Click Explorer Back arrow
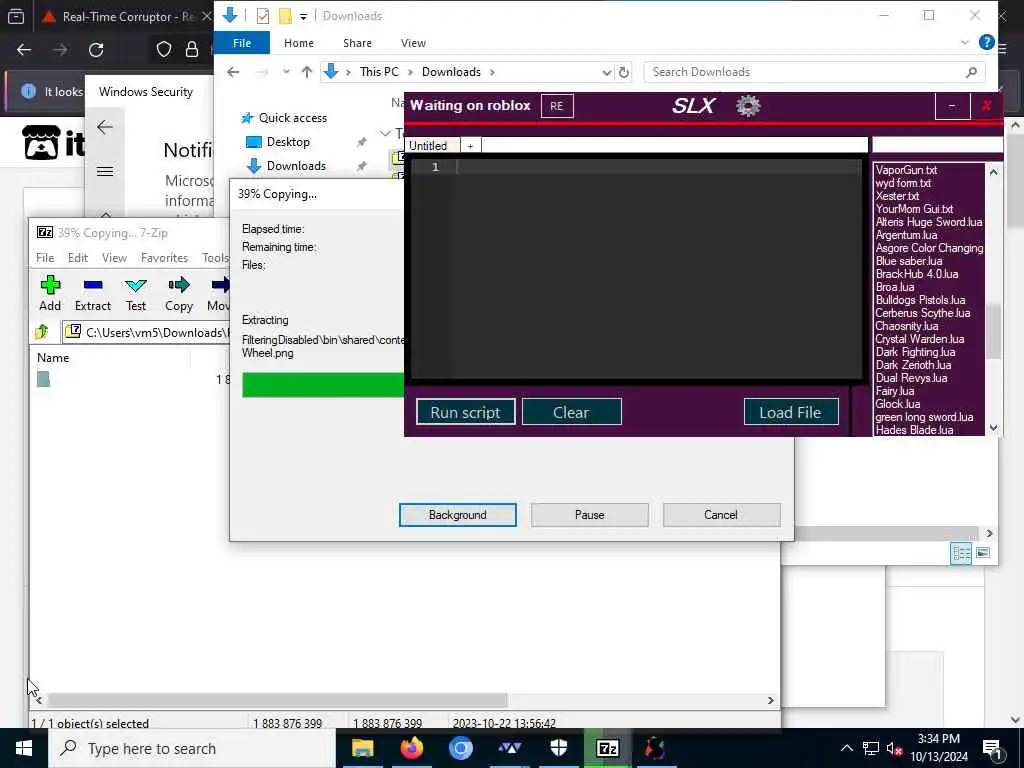 (233, 72)
